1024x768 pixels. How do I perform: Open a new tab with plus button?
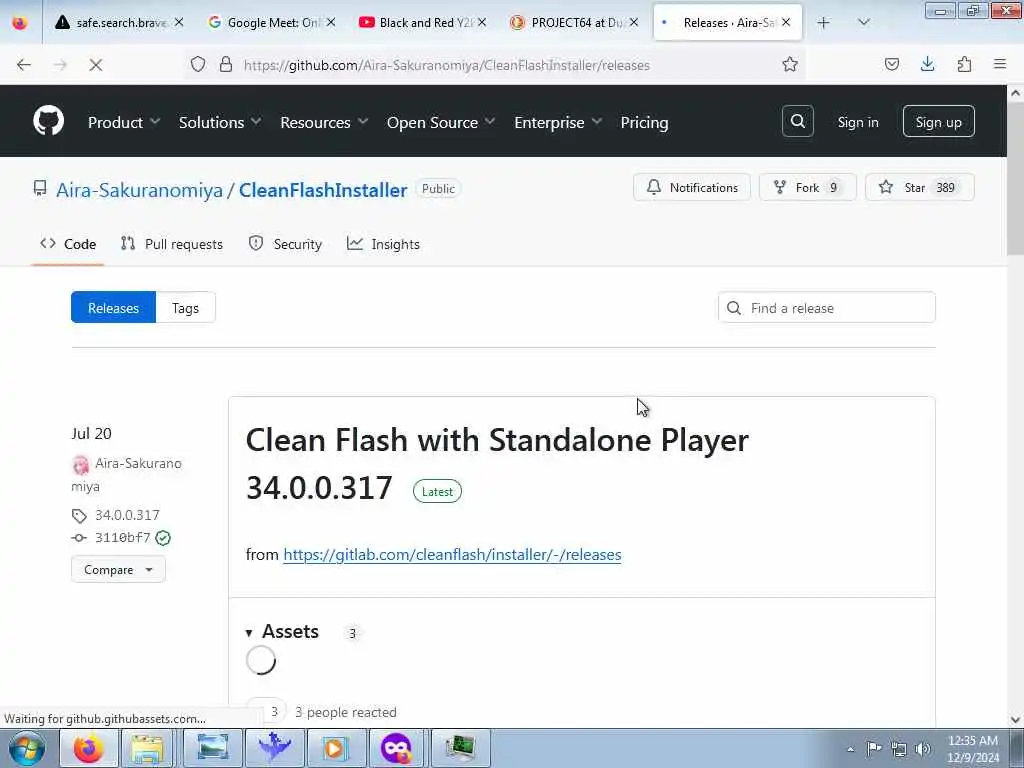click(x=824, y=23)
